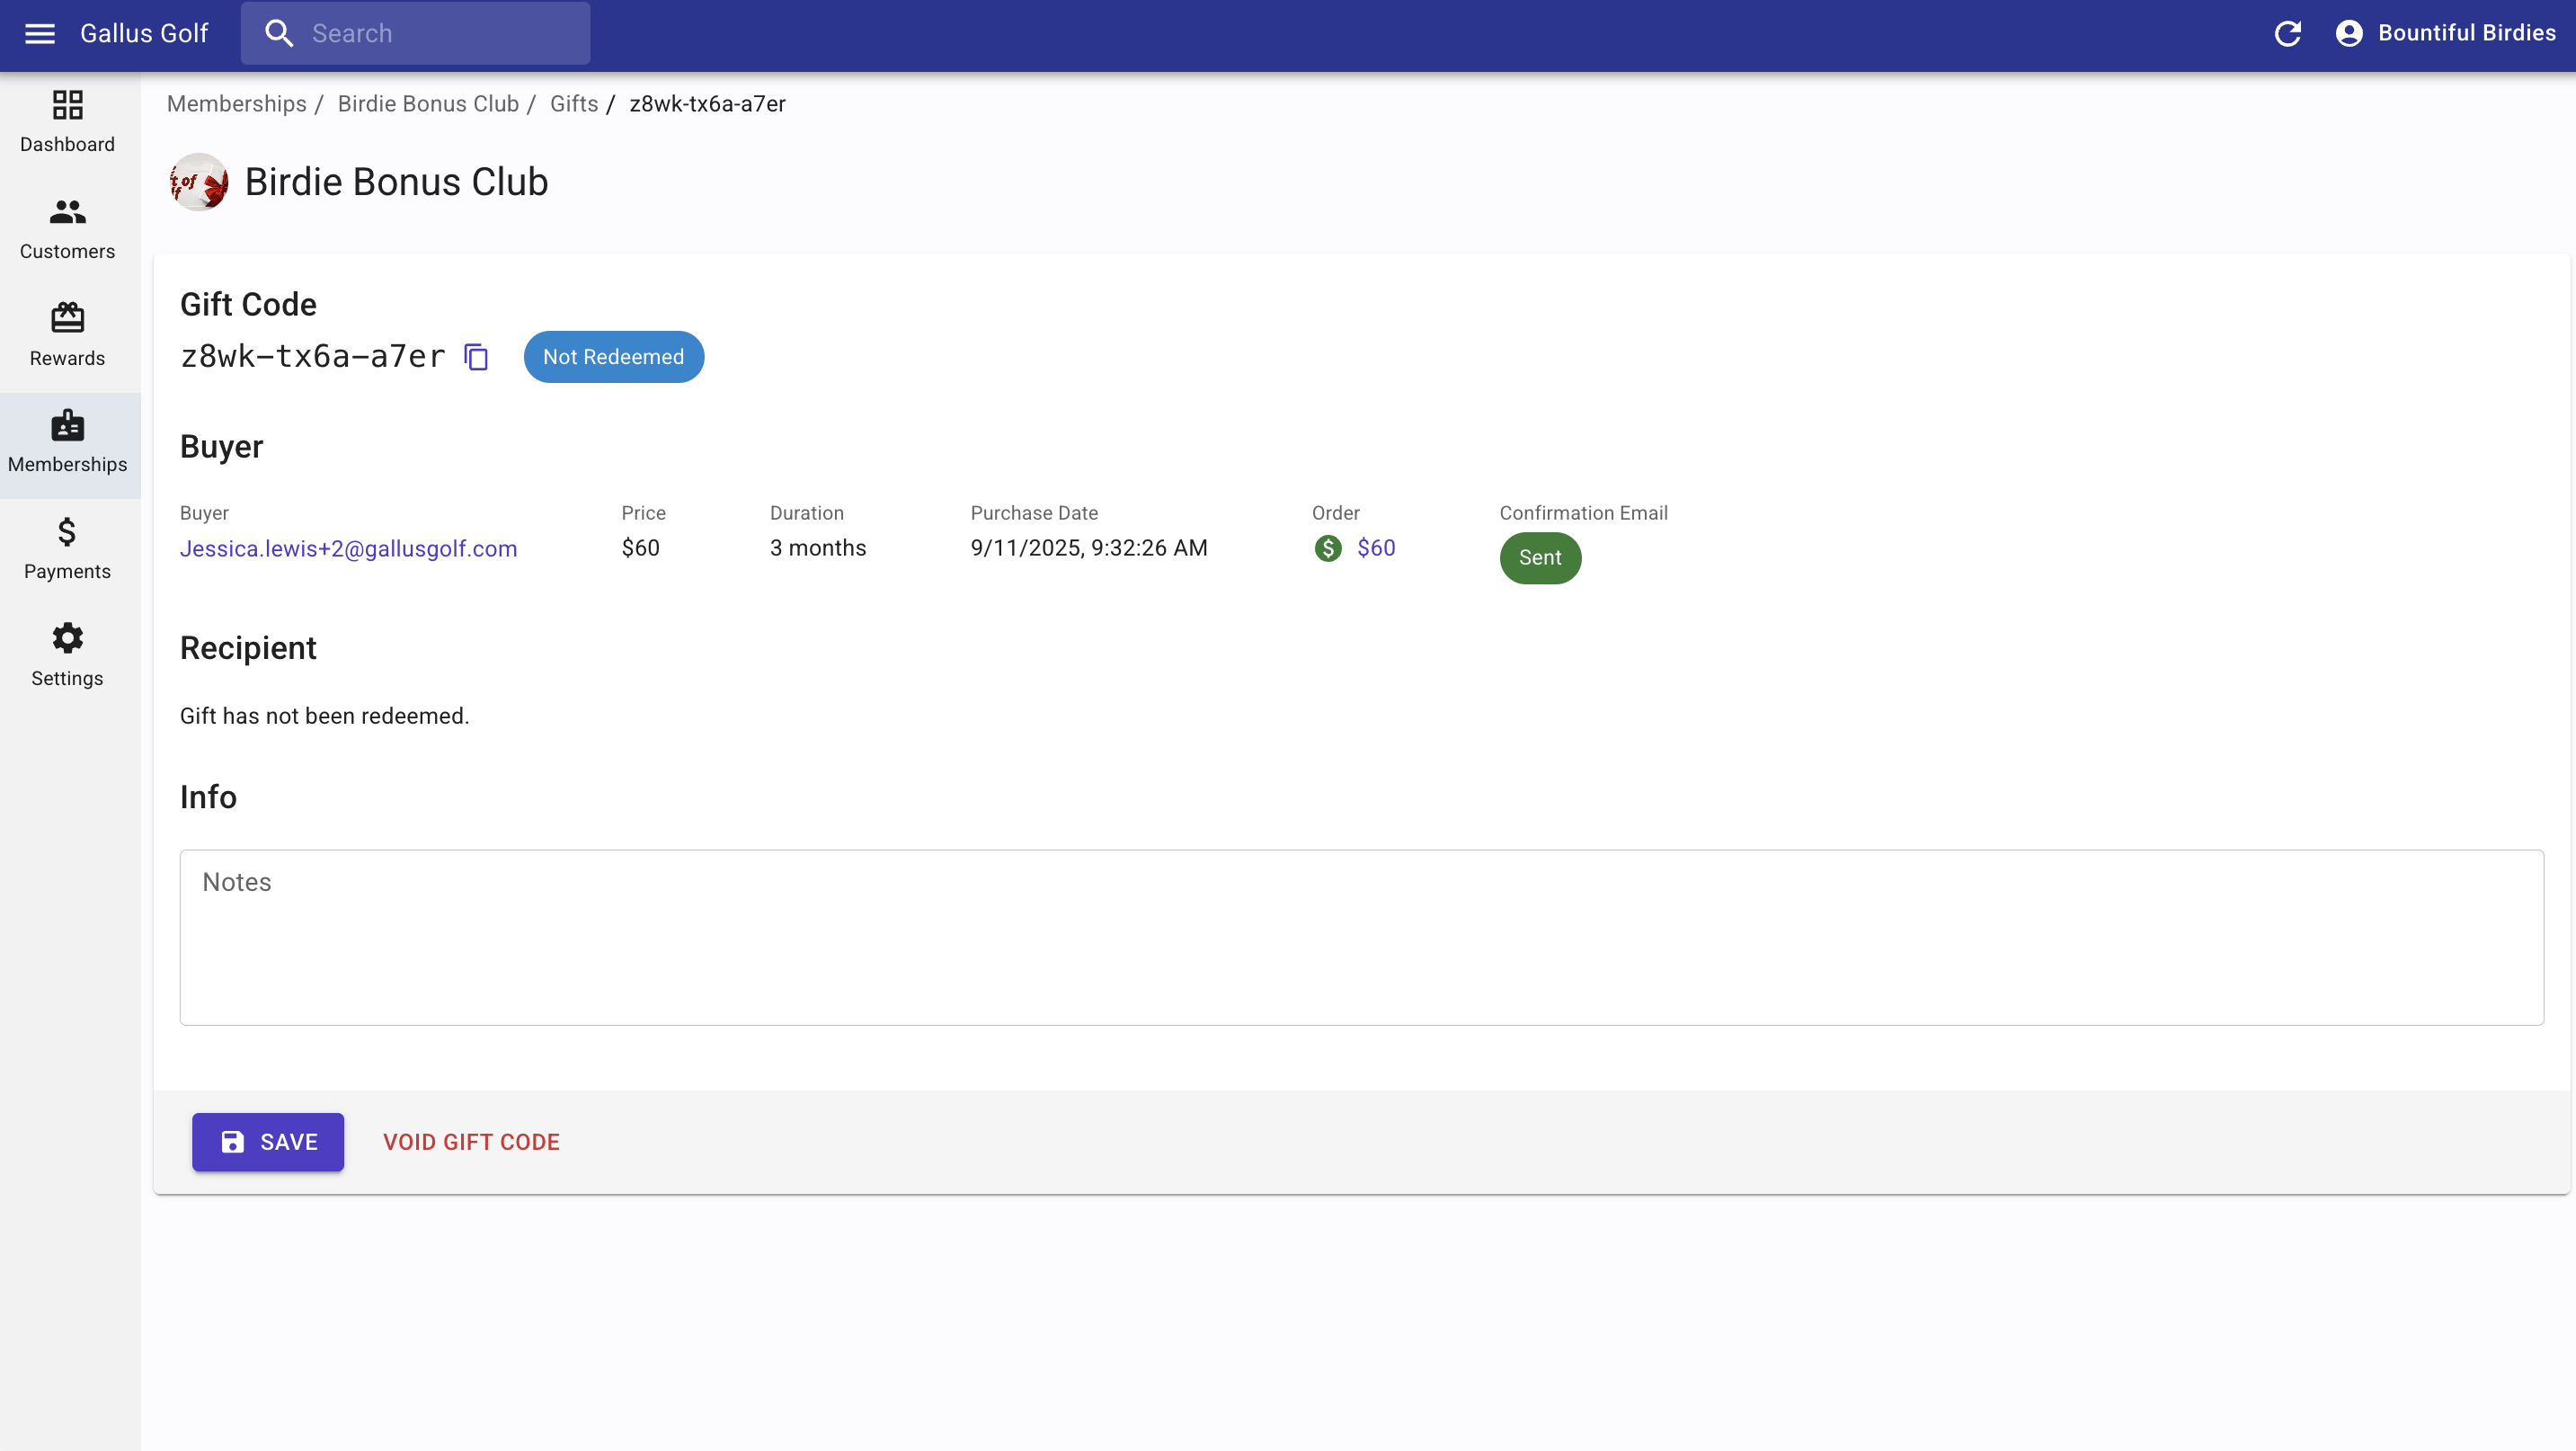Copy the gift code to clipboard
2576x1451 pixels.
click(x=477, y=357)
